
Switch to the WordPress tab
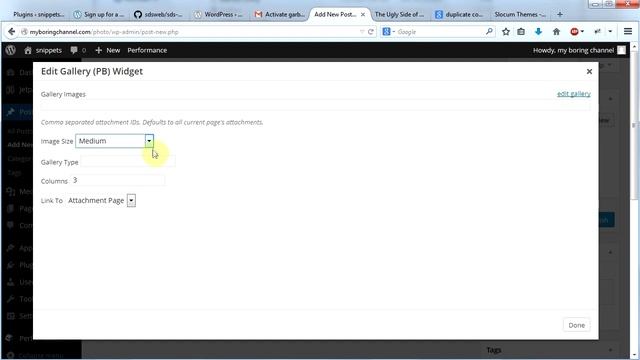point(219,14)
